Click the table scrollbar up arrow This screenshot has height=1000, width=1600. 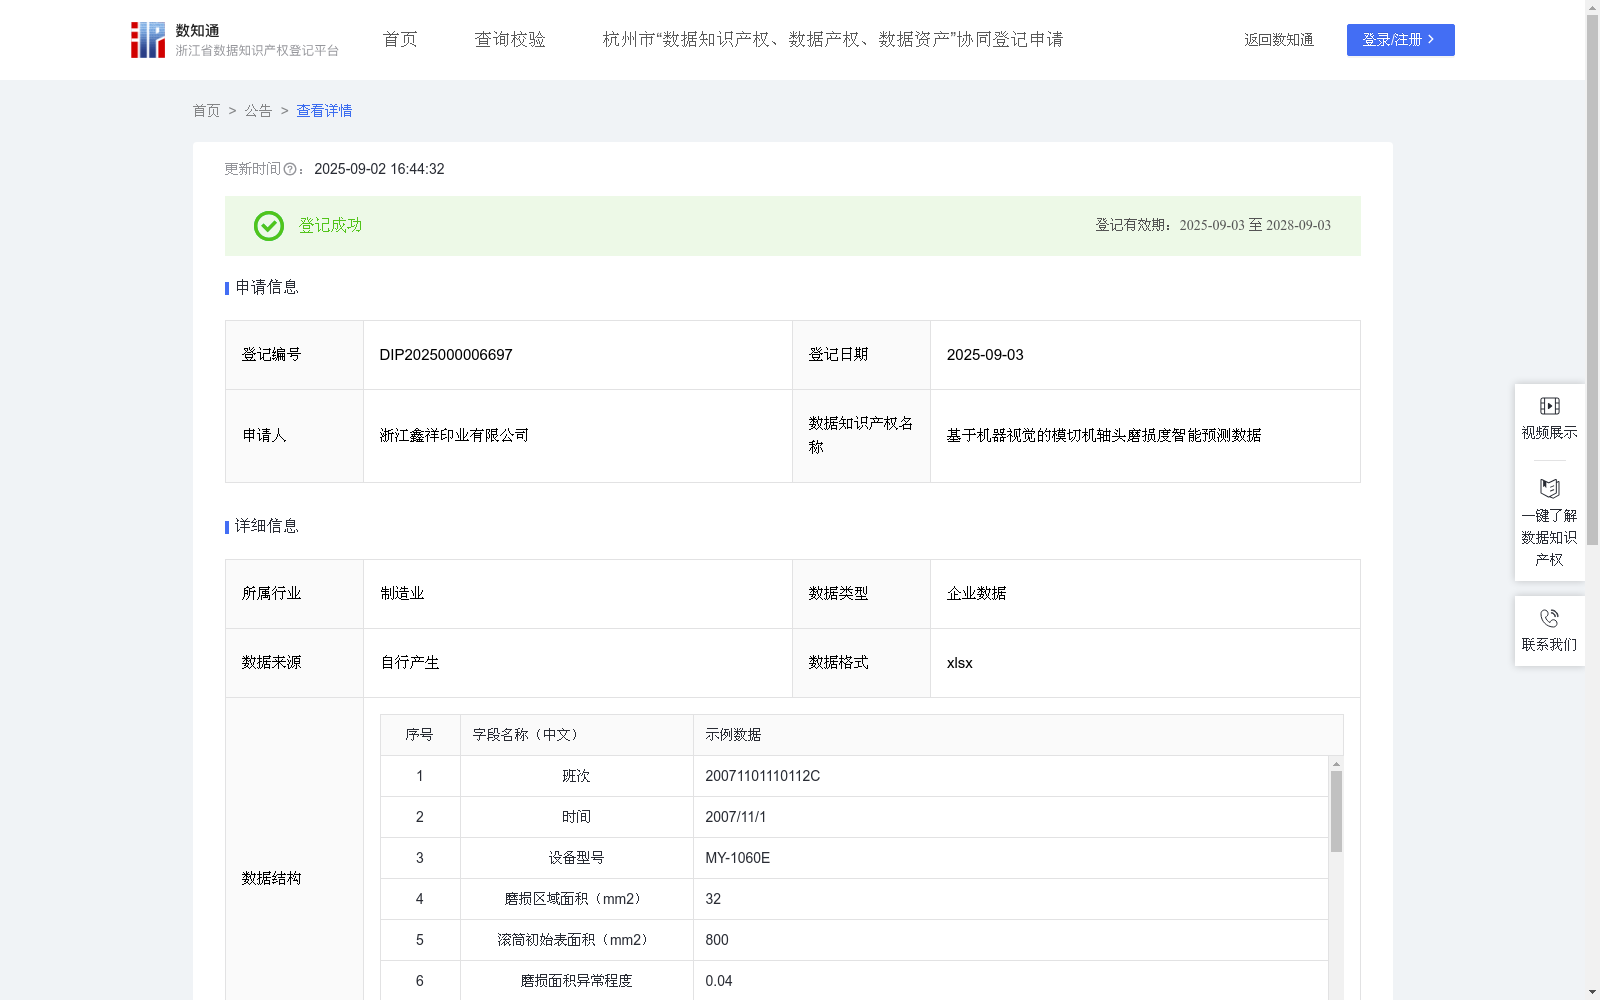[1336, 764]
